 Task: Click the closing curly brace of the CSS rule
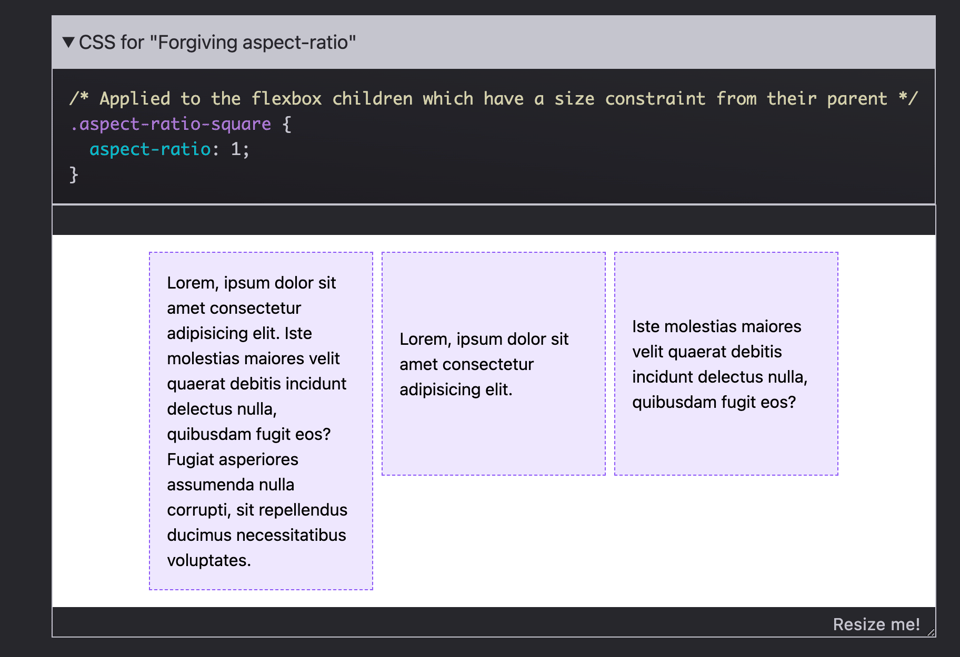pos(73,174)
